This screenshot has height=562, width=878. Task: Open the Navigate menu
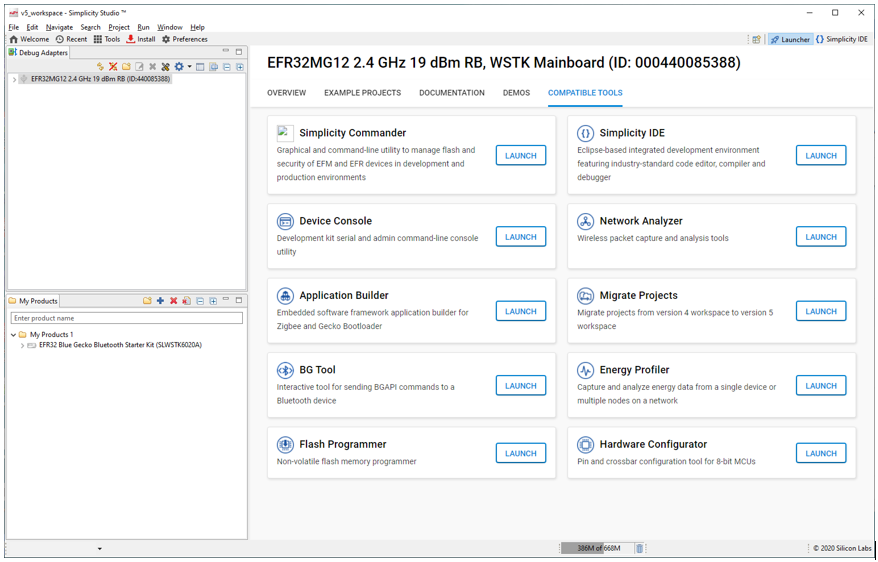tap(59, 27)
